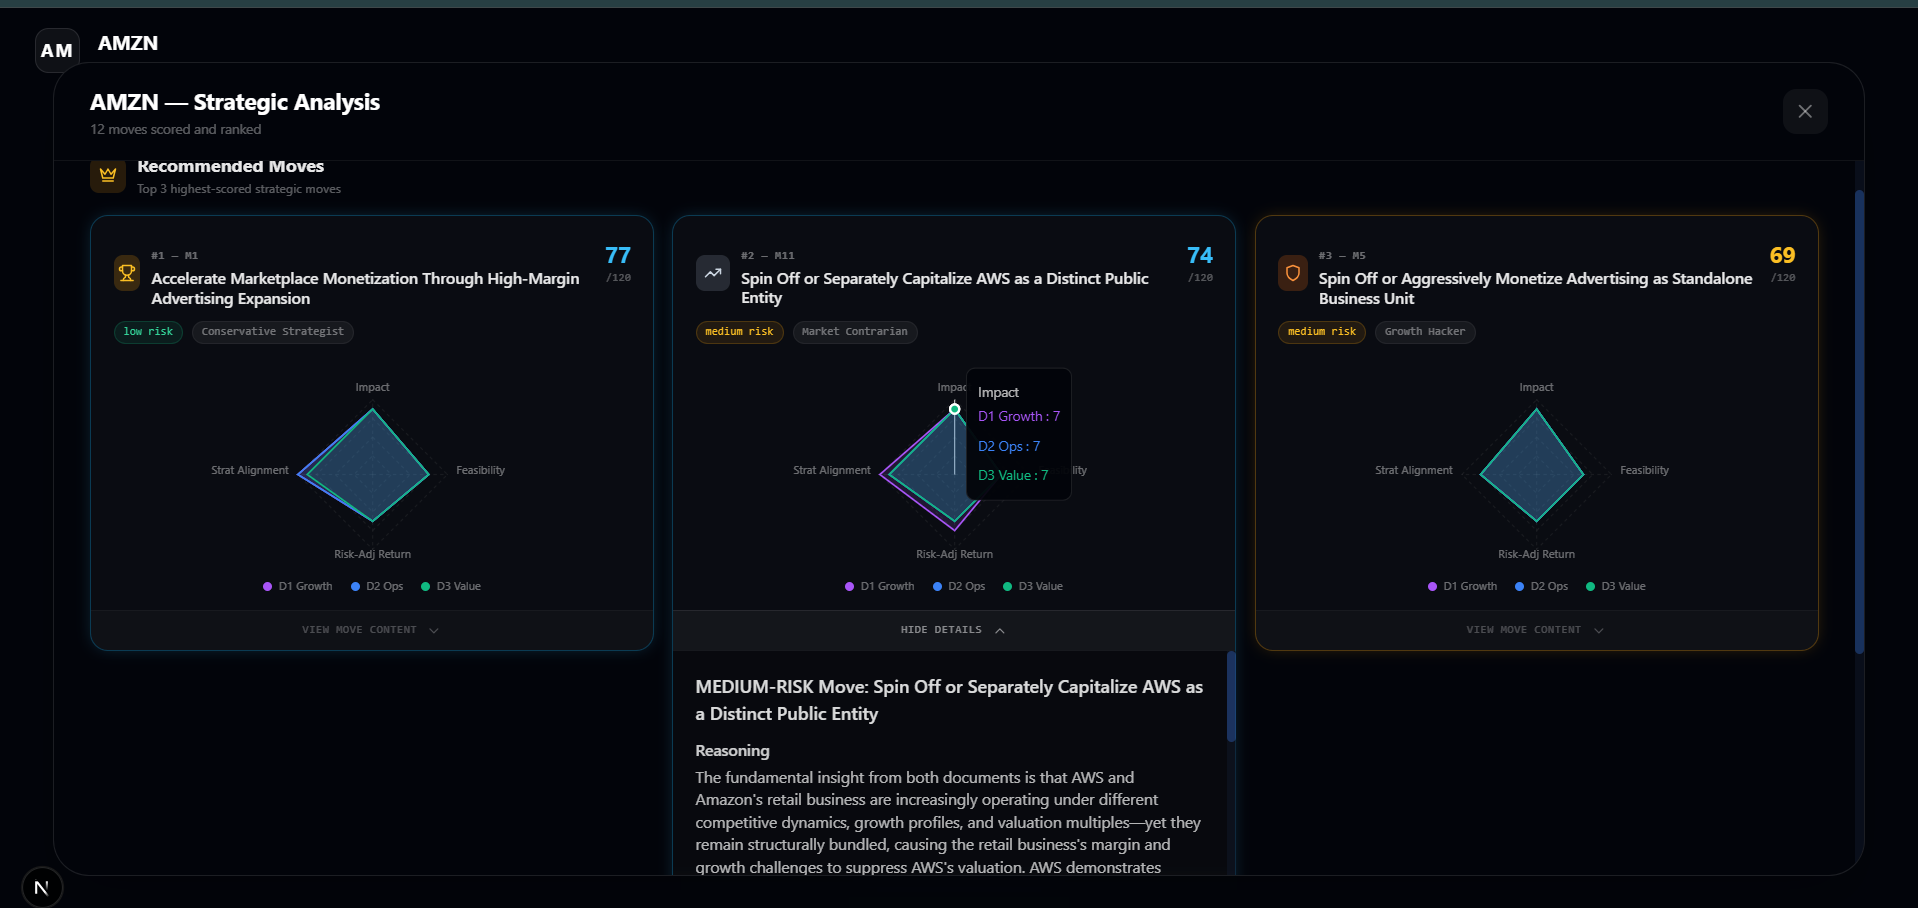Click the Growth Hacker tag
Viewport: 1918px width, 908px height.
click(x=1425, y=332)
